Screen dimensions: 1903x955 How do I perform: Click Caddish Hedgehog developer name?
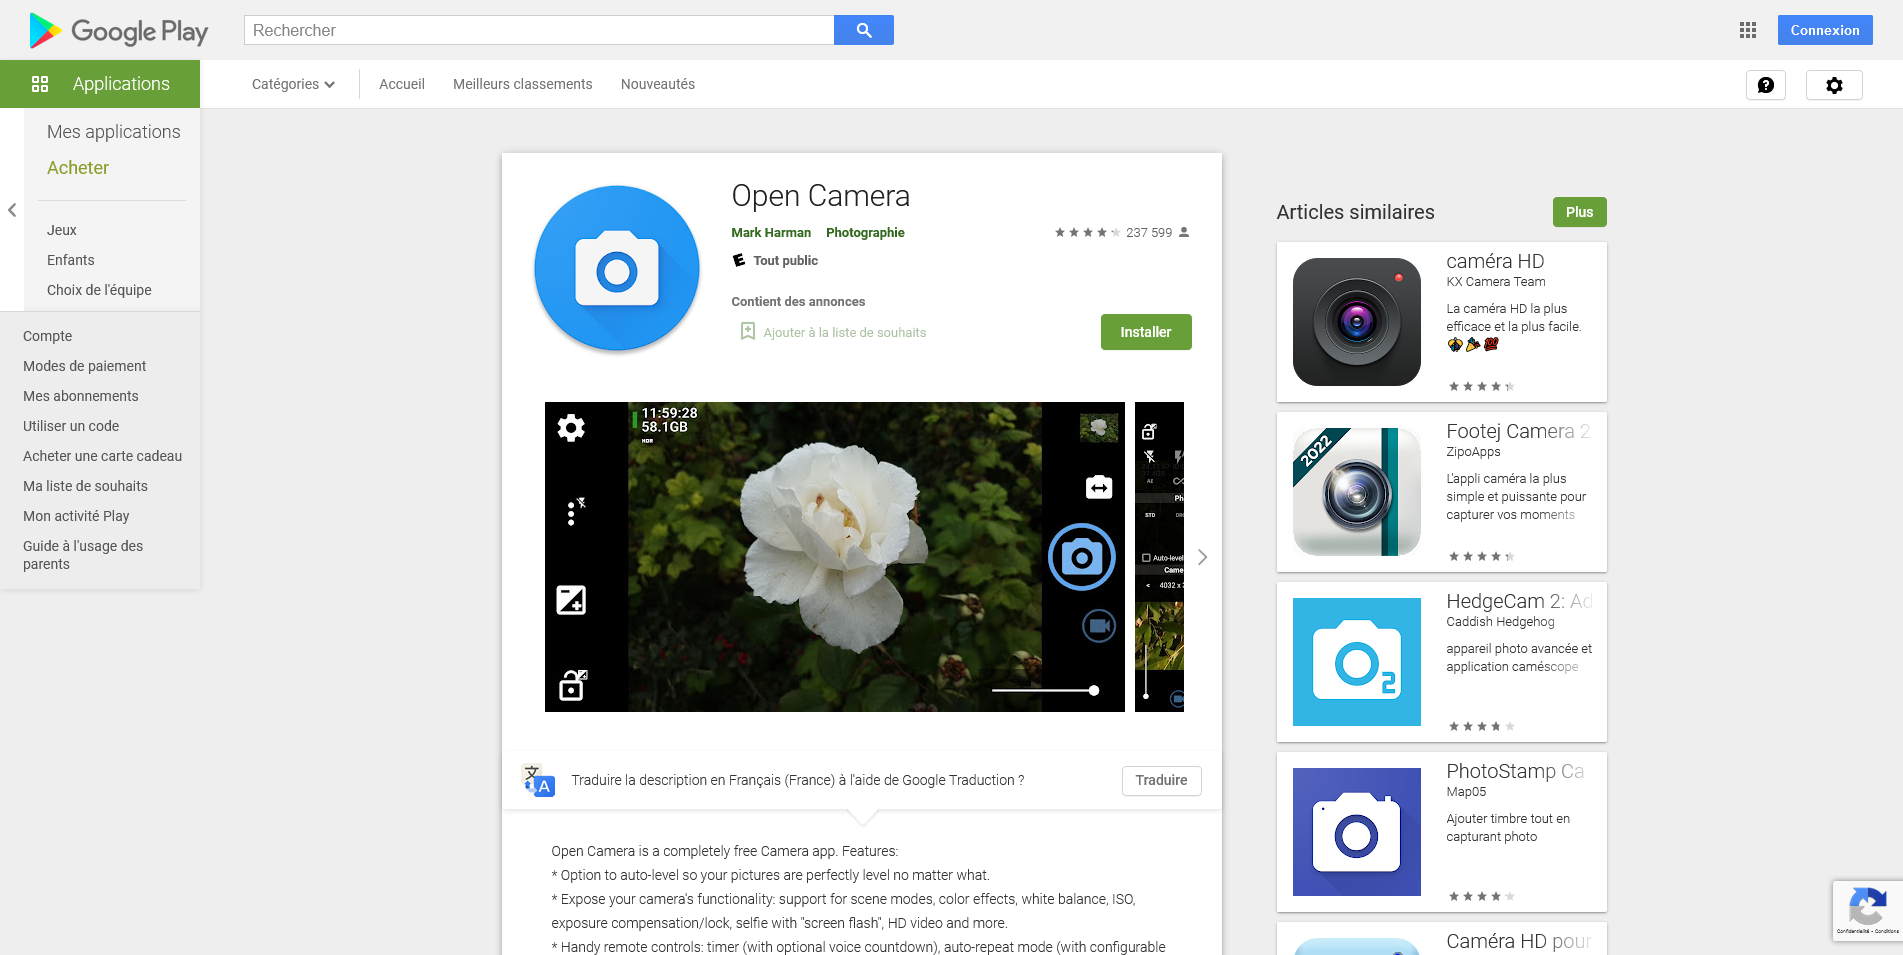[1500, 622]
